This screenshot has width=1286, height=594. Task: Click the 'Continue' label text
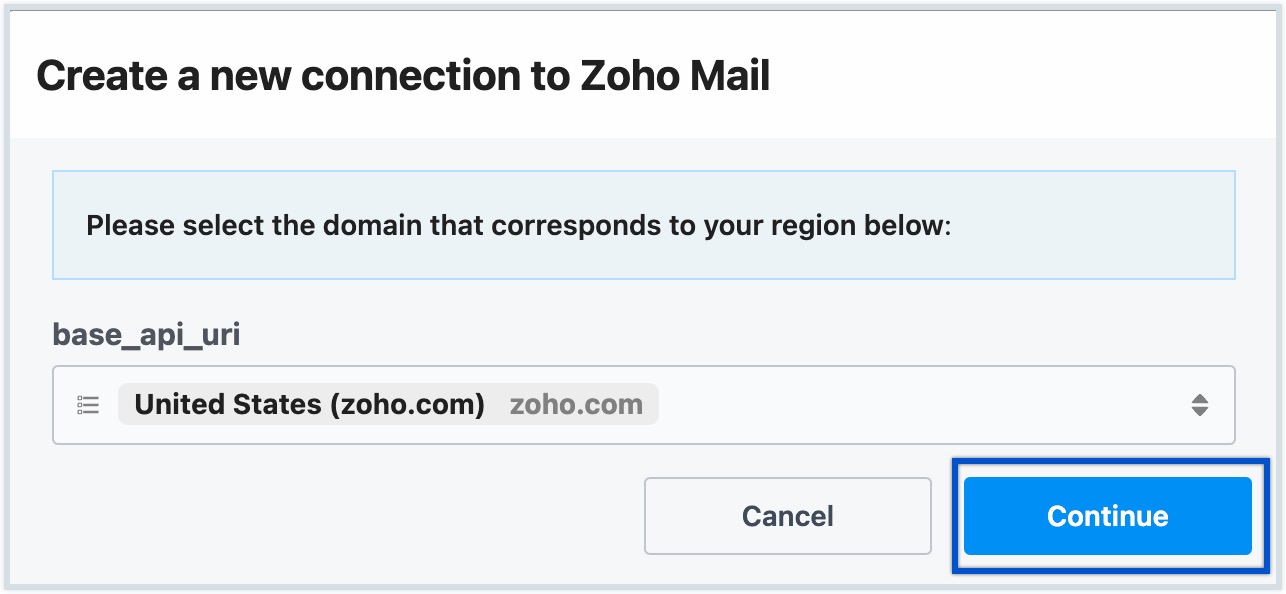tap(1107, 516)
